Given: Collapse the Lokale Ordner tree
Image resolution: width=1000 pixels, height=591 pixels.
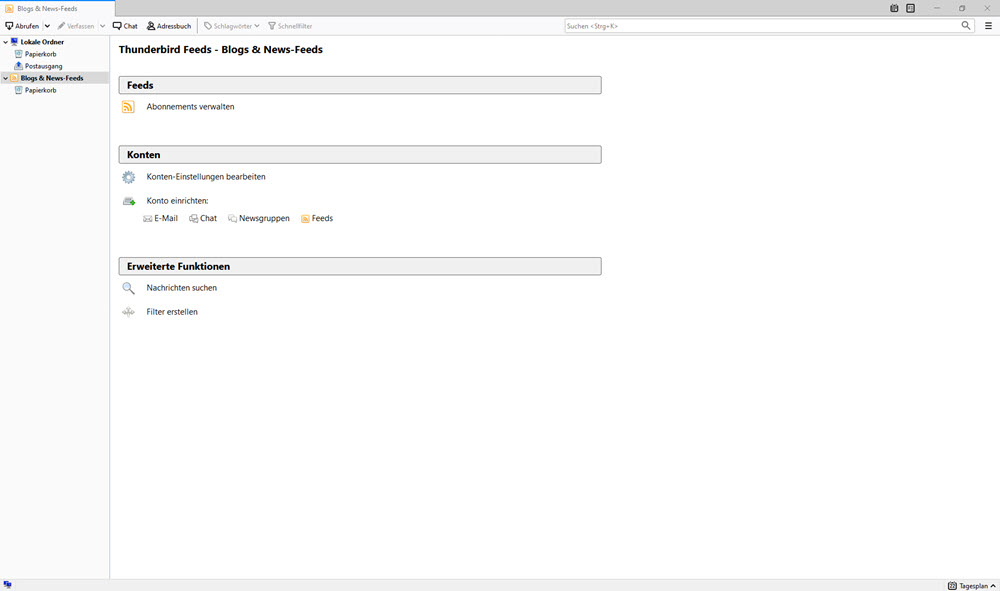Looking at the screenshot, I should coord(5,42).
